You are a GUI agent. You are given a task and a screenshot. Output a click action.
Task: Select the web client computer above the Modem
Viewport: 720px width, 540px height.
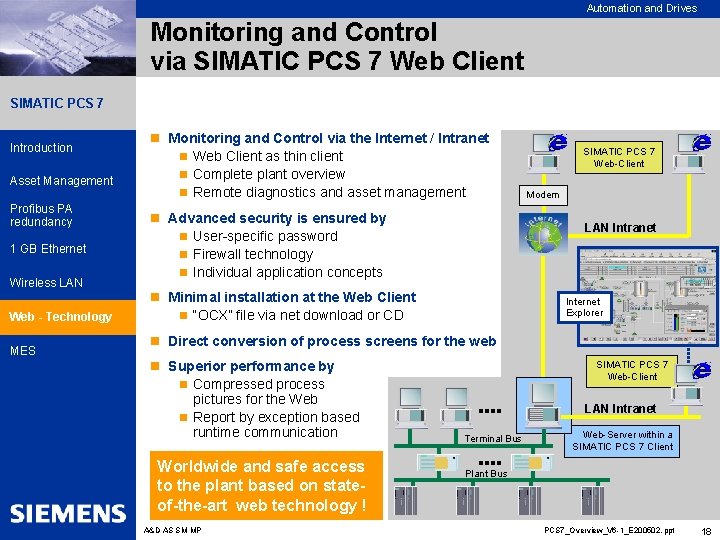point(547,153)
